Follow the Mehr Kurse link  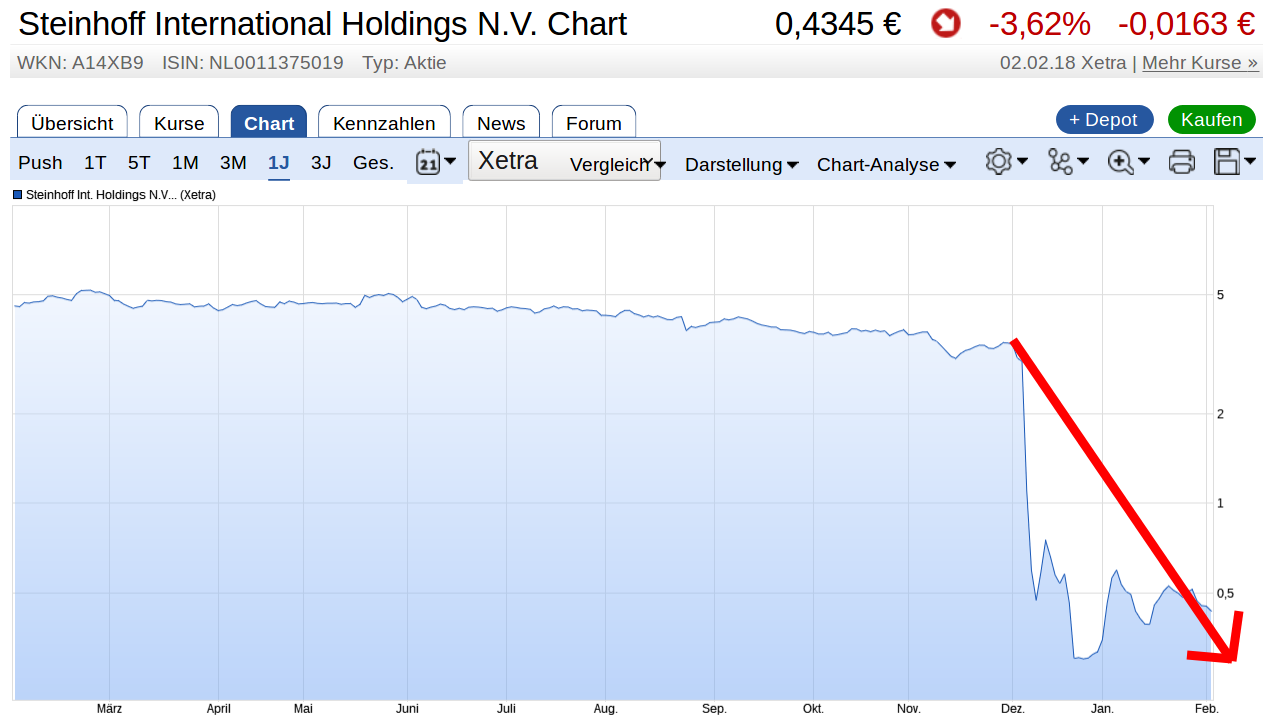1199,62
